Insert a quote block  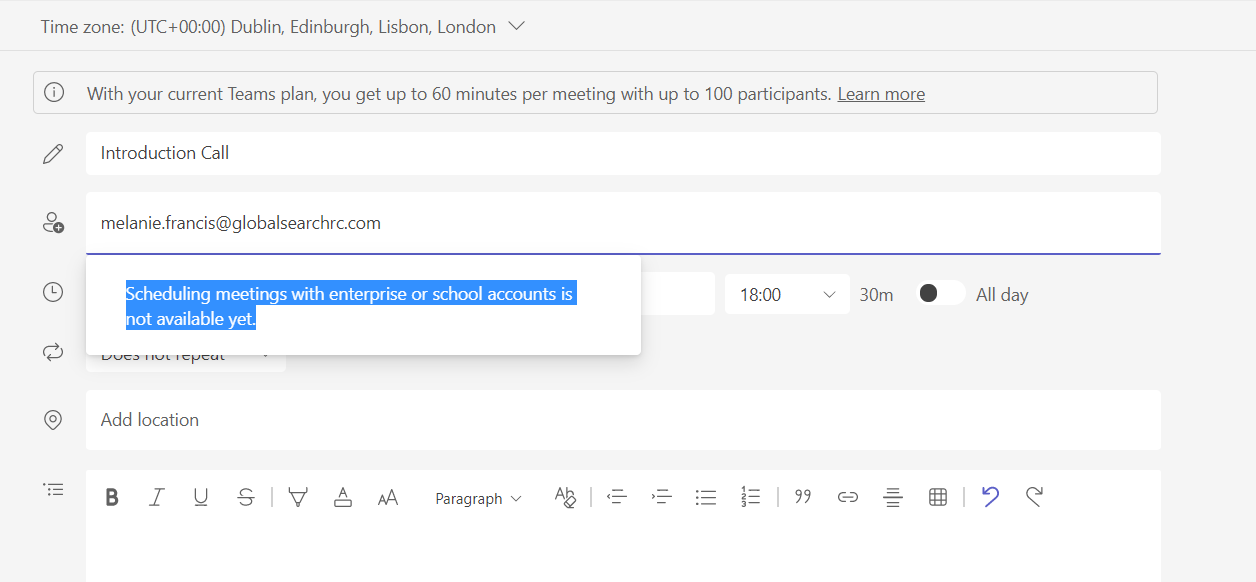803,496
